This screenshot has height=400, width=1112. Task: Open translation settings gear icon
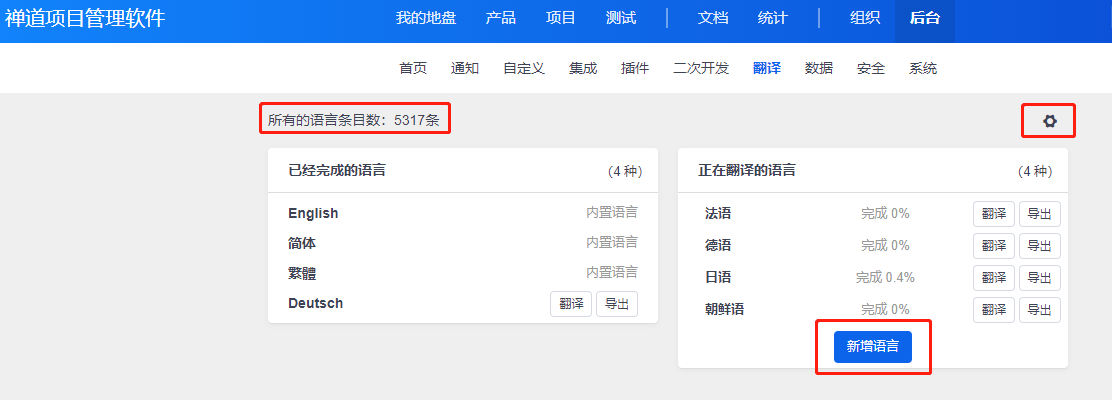[1049, 121]
